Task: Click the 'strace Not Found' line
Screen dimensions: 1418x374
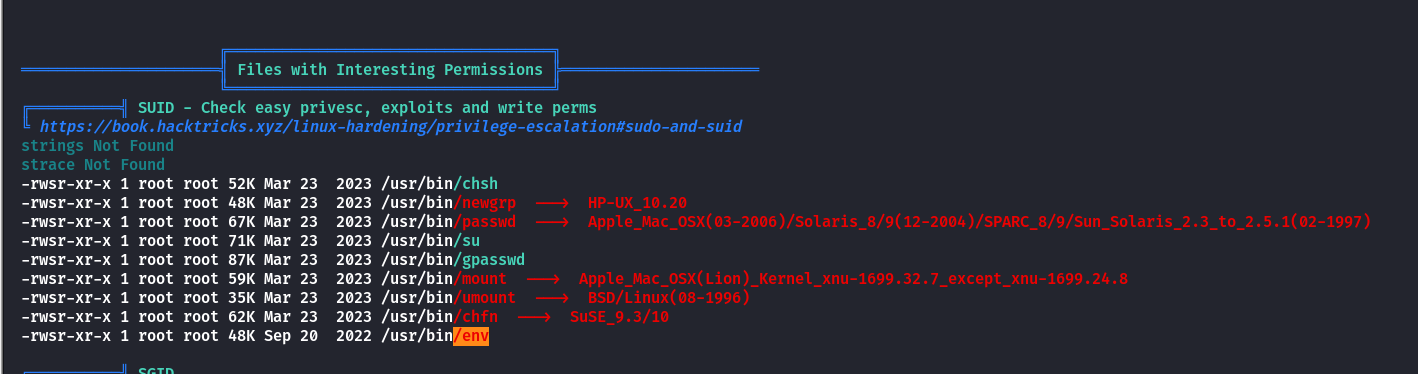Action: point(93,165)
